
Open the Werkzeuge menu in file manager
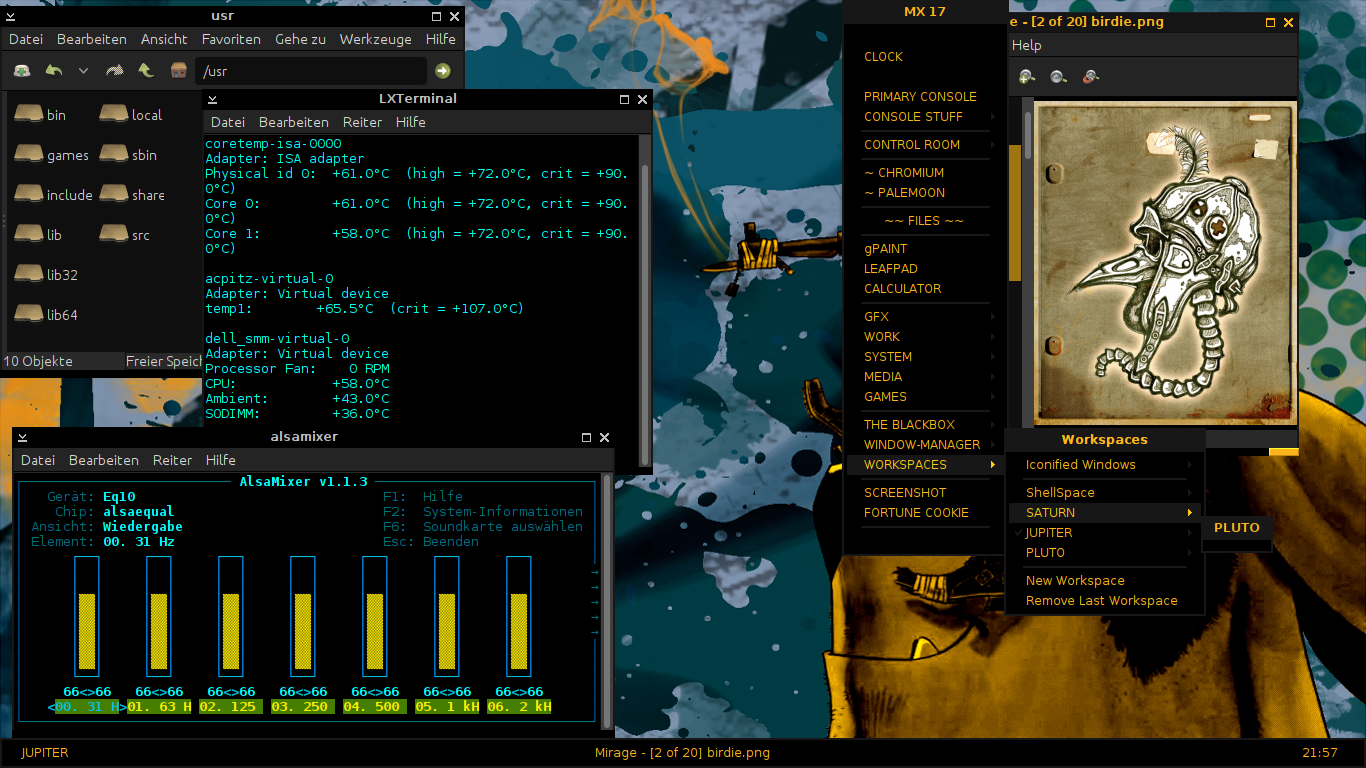coord(375,39)
